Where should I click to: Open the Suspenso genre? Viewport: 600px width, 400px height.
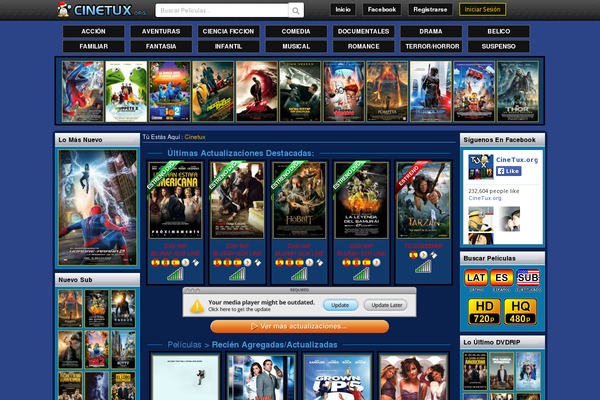tap(499, 46)
